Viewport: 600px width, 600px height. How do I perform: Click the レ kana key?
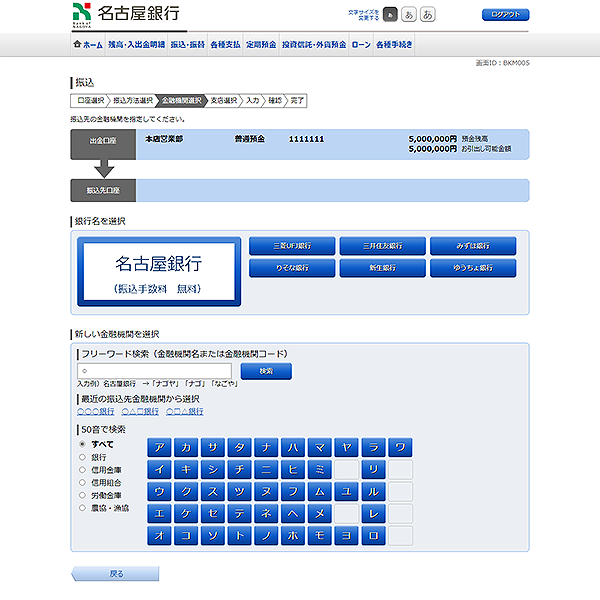[373, 514]
